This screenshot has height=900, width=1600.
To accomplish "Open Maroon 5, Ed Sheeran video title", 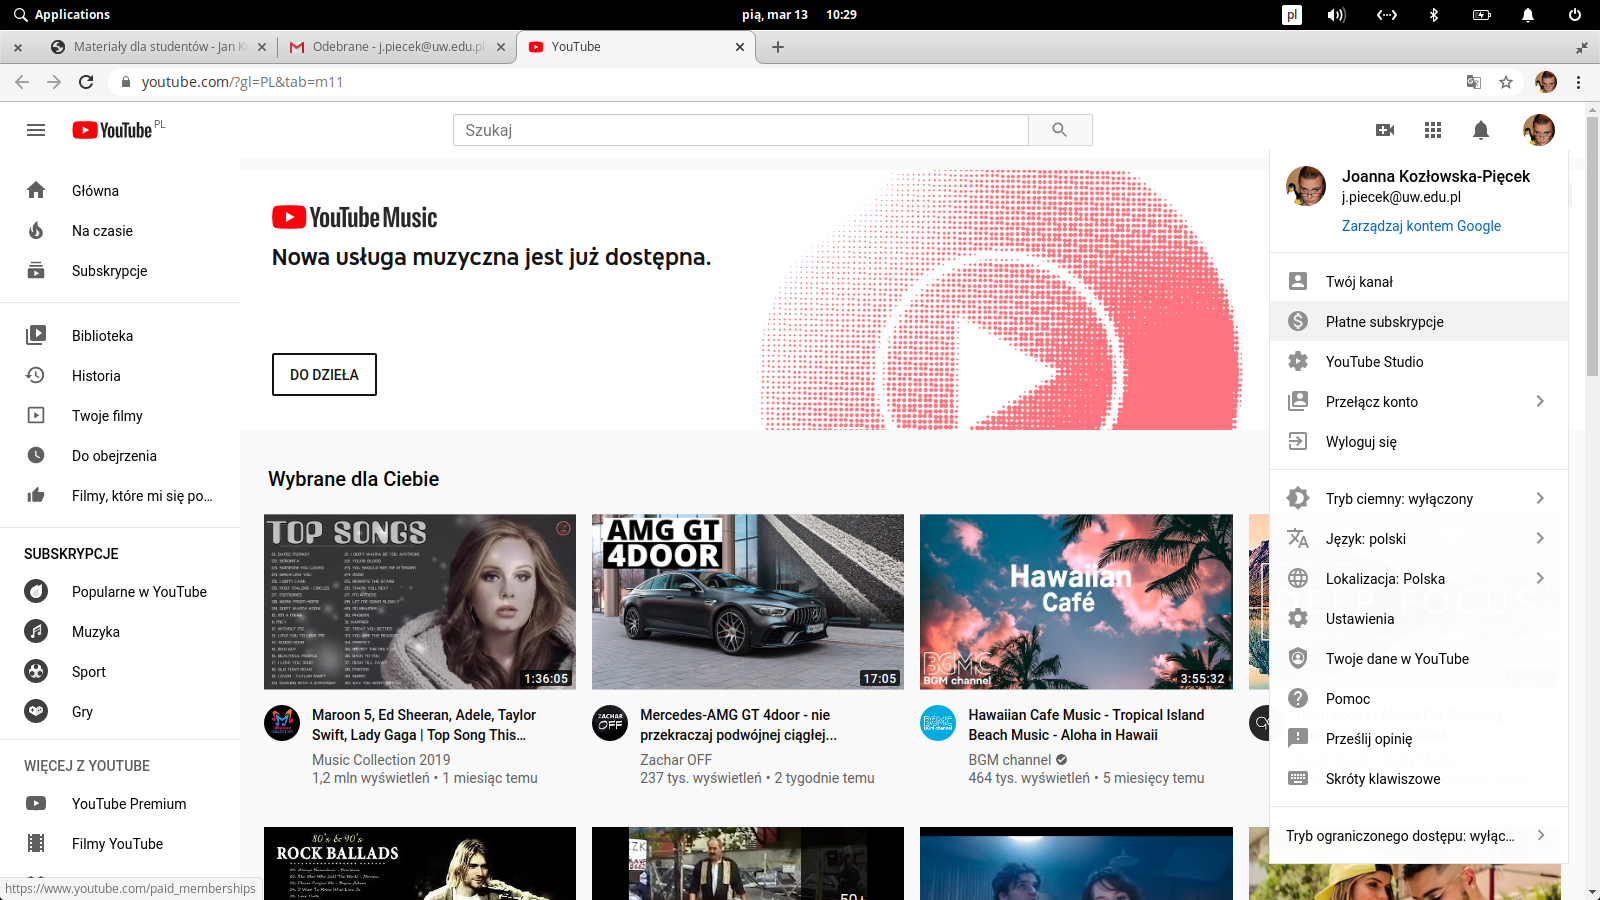I will 424,725.
